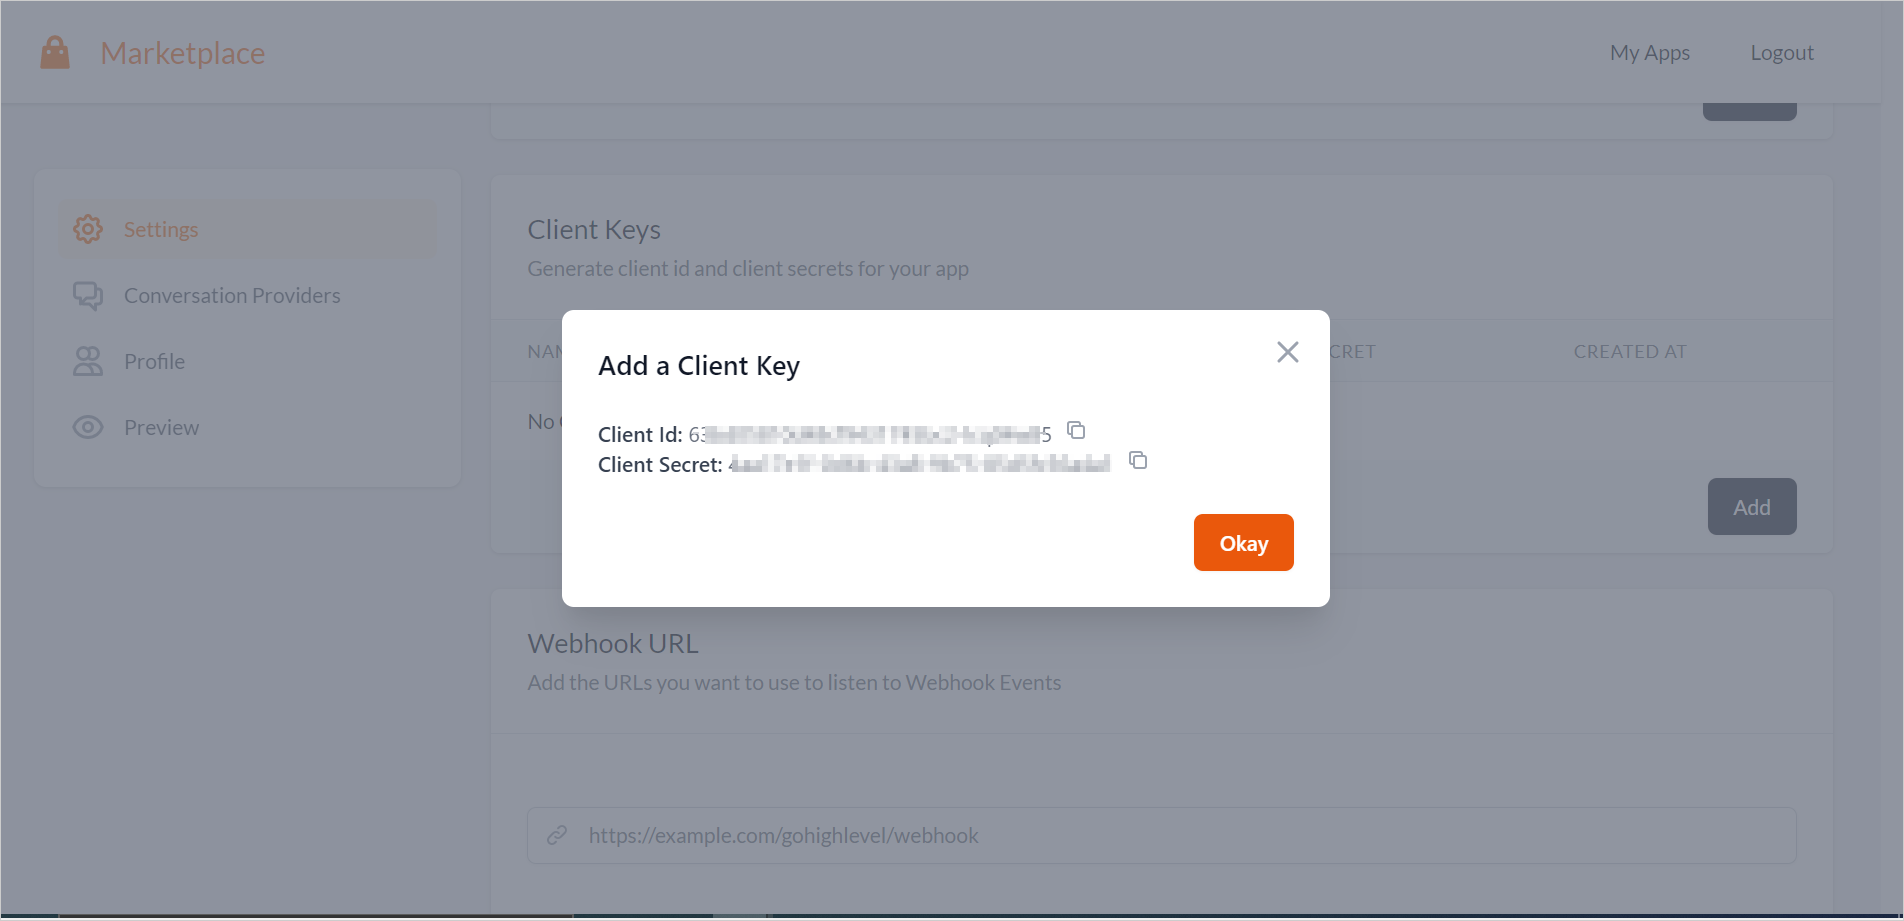1904x921 pixels.
Task: Click the Marketplace shopping bag logo
Action: (x=55, y=53)
